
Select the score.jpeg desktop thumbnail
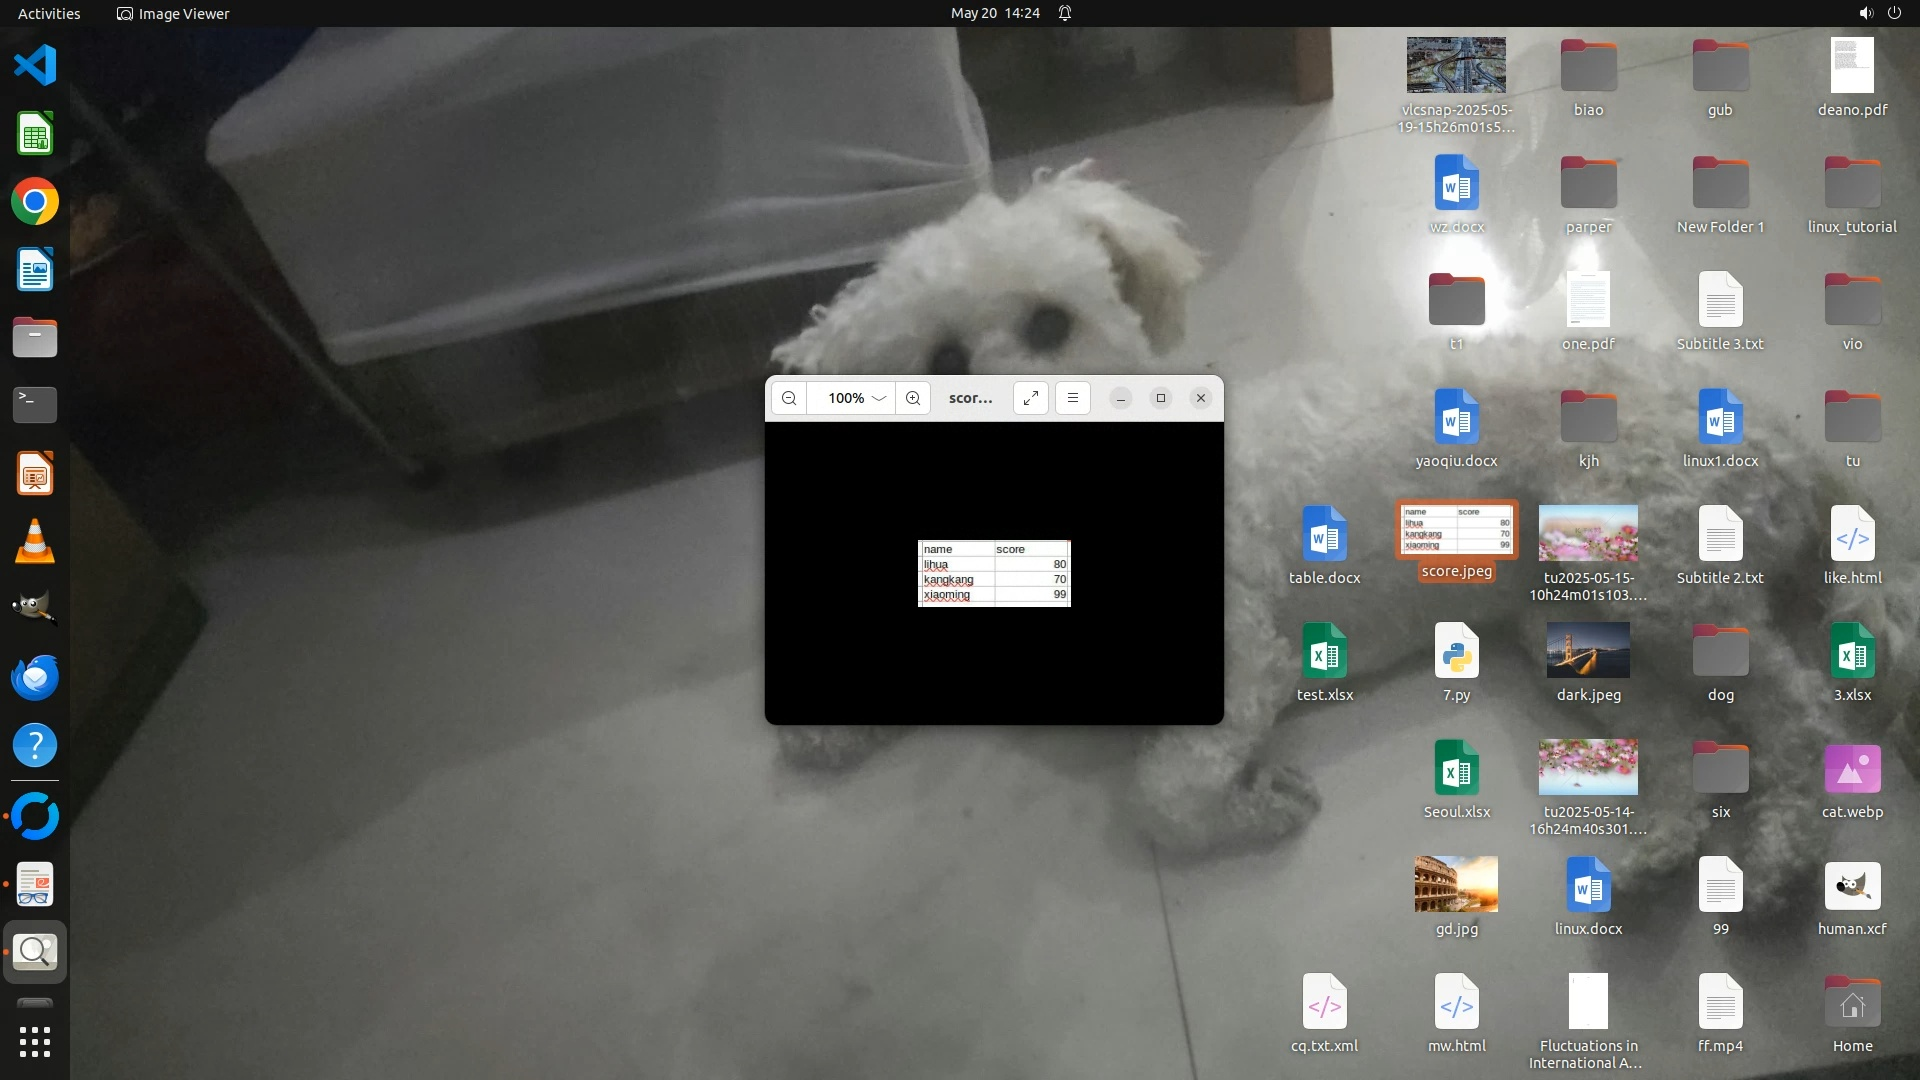tap(1456, 531)
